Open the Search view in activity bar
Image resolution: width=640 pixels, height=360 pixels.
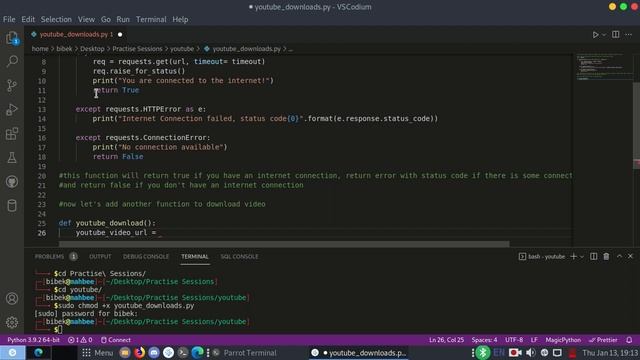click(12, 62)
